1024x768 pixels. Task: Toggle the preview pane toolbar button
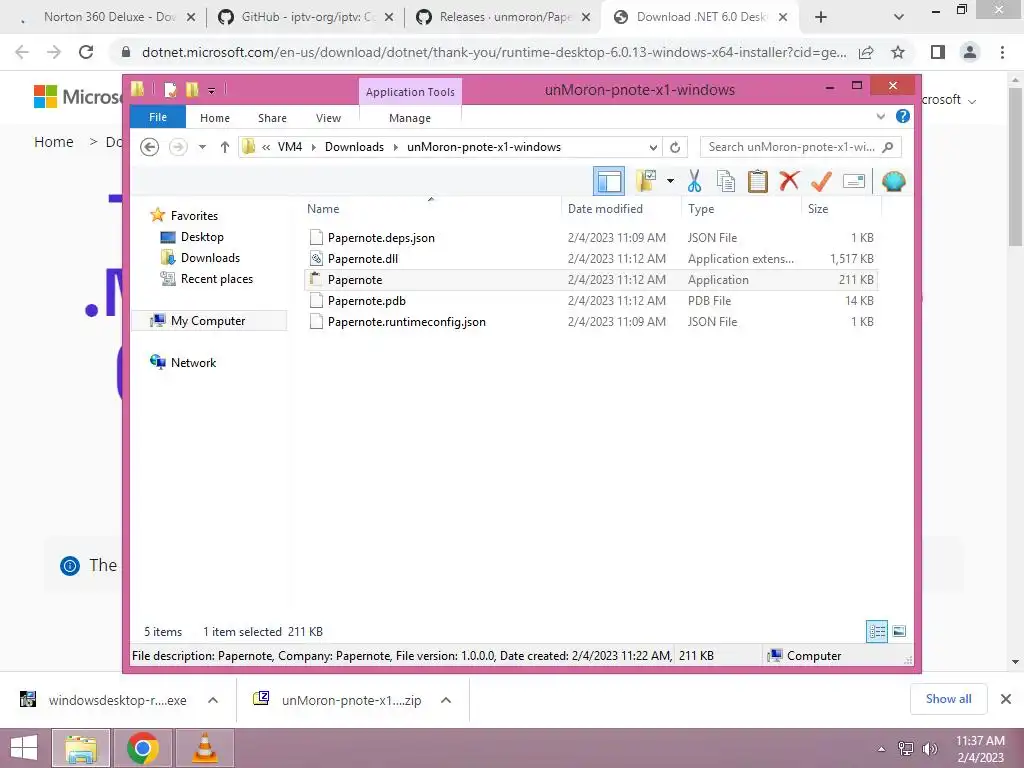(x=609, y=182)
